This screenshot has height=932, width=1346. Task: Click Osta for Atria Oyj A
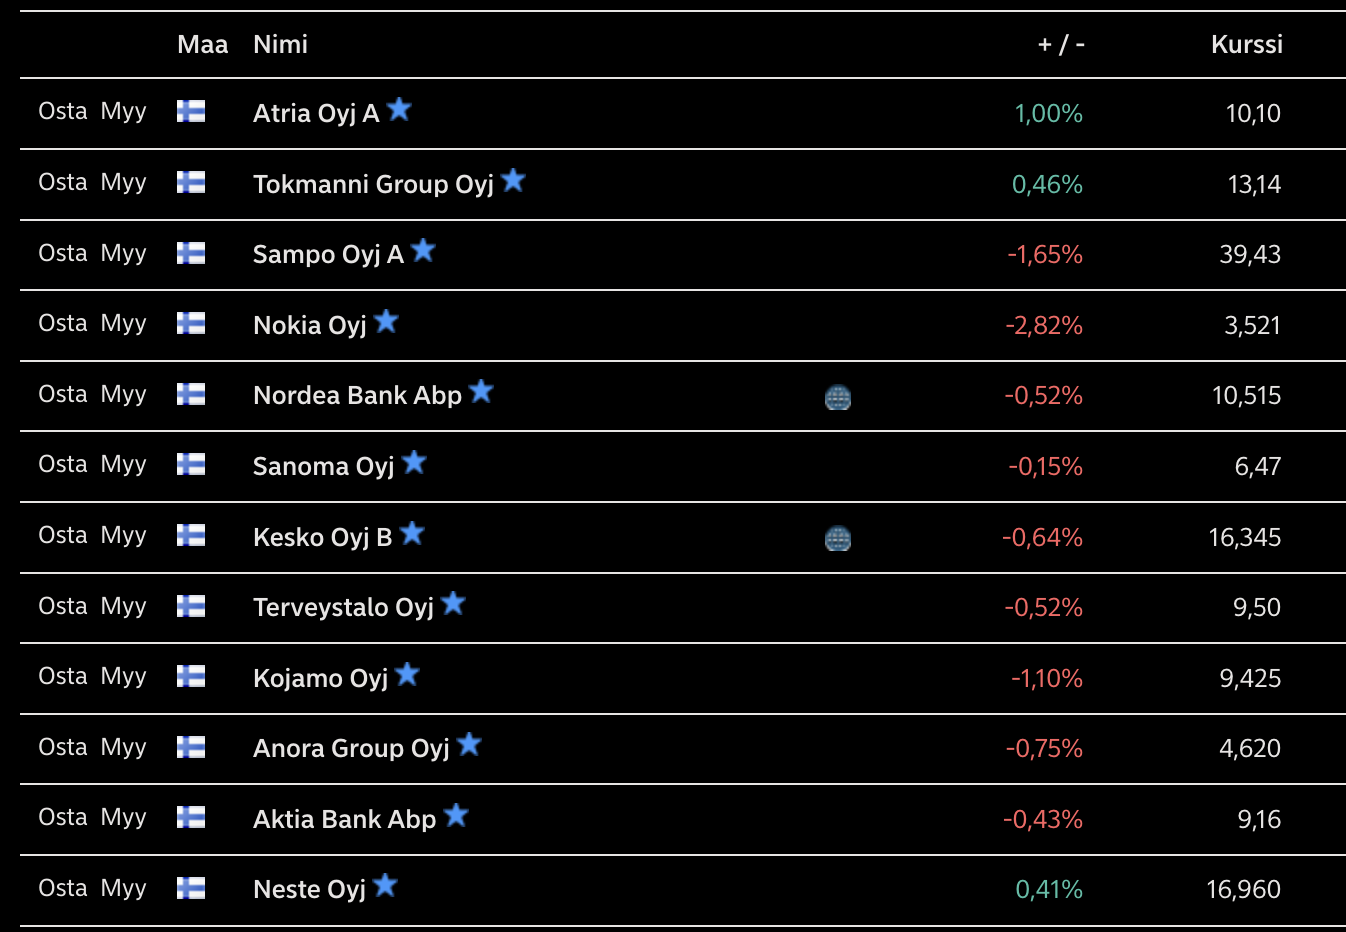click(63, 111)
